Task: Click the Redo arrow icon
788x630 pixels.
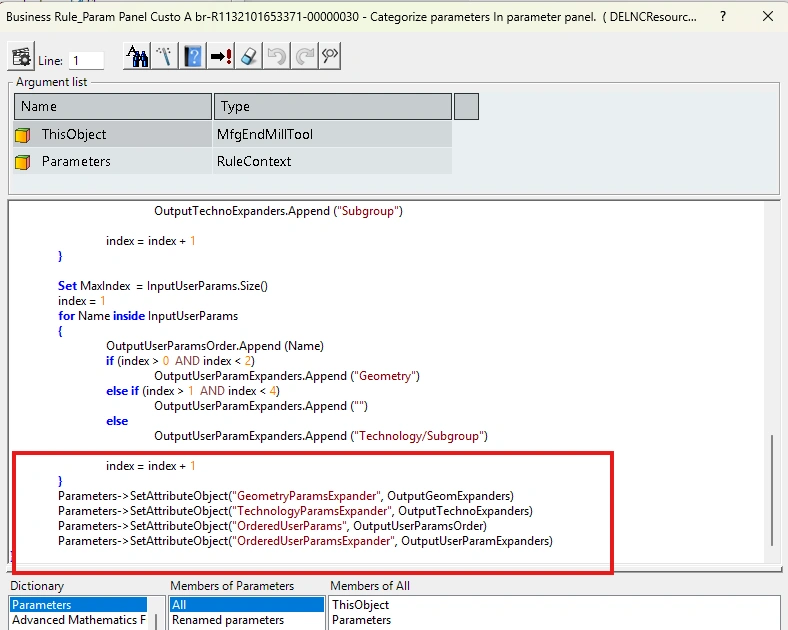Action: pyautogui.click(x=304, y=56)
